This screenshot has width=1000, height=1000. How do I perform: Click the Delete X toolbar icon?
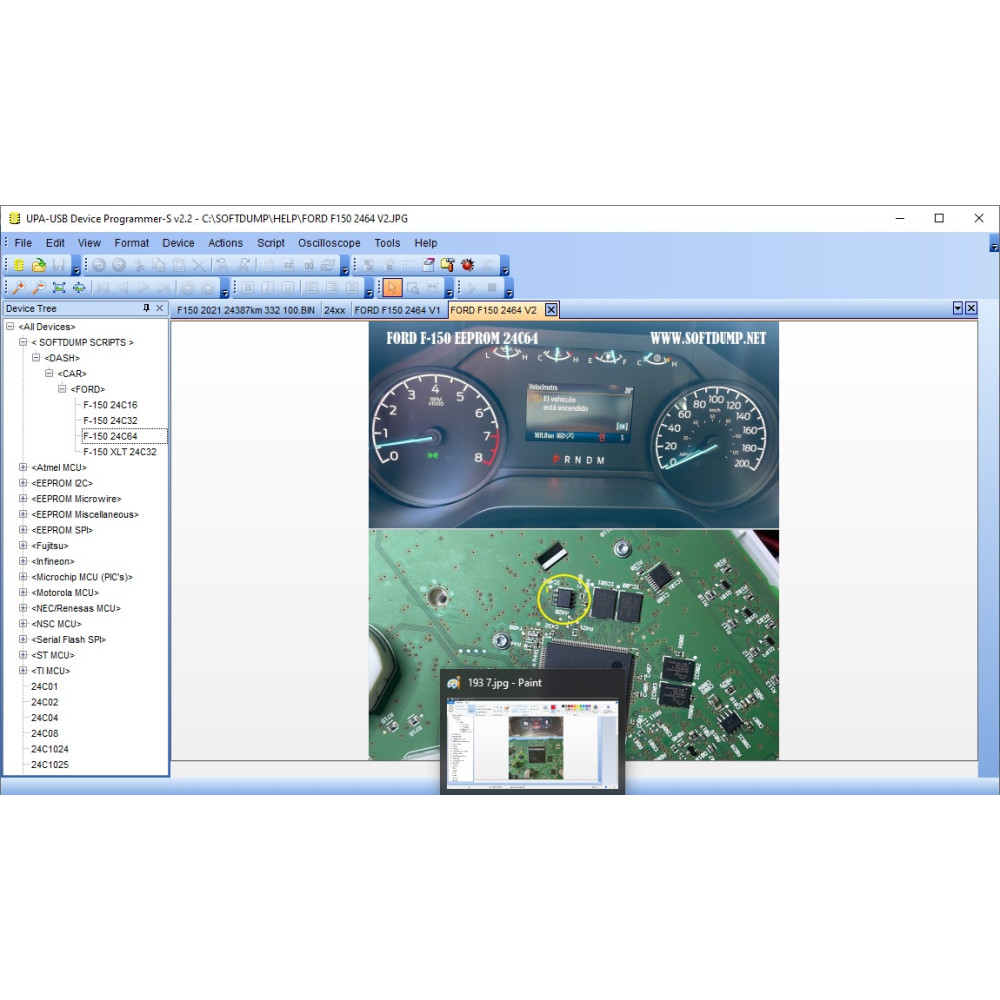coord(199,265)
